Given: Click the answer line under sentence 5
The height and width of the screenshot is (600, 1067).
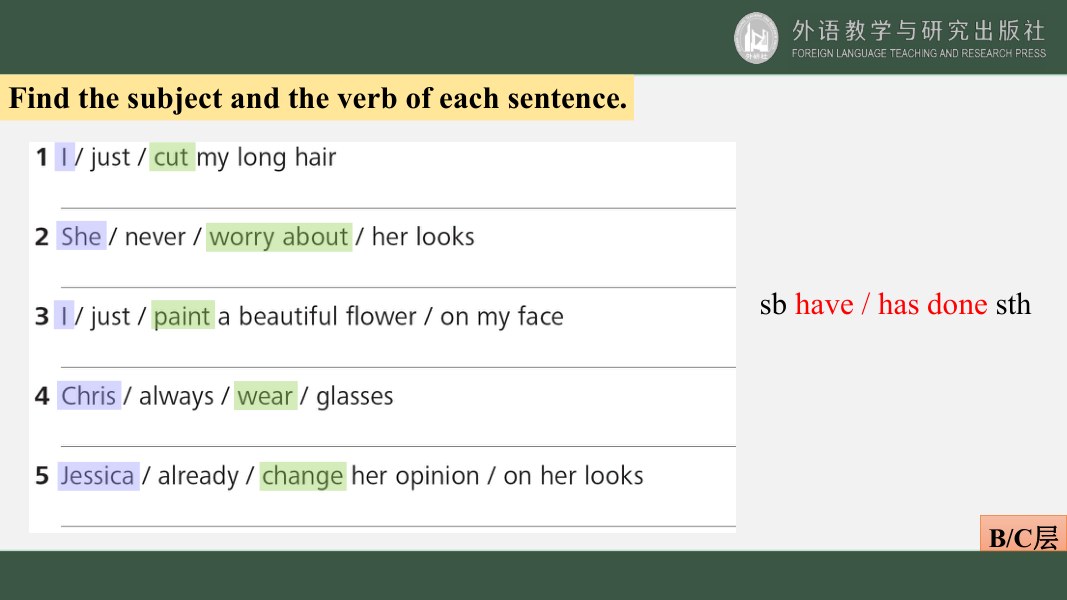Looking at the screenshot, I should (398, 526).
